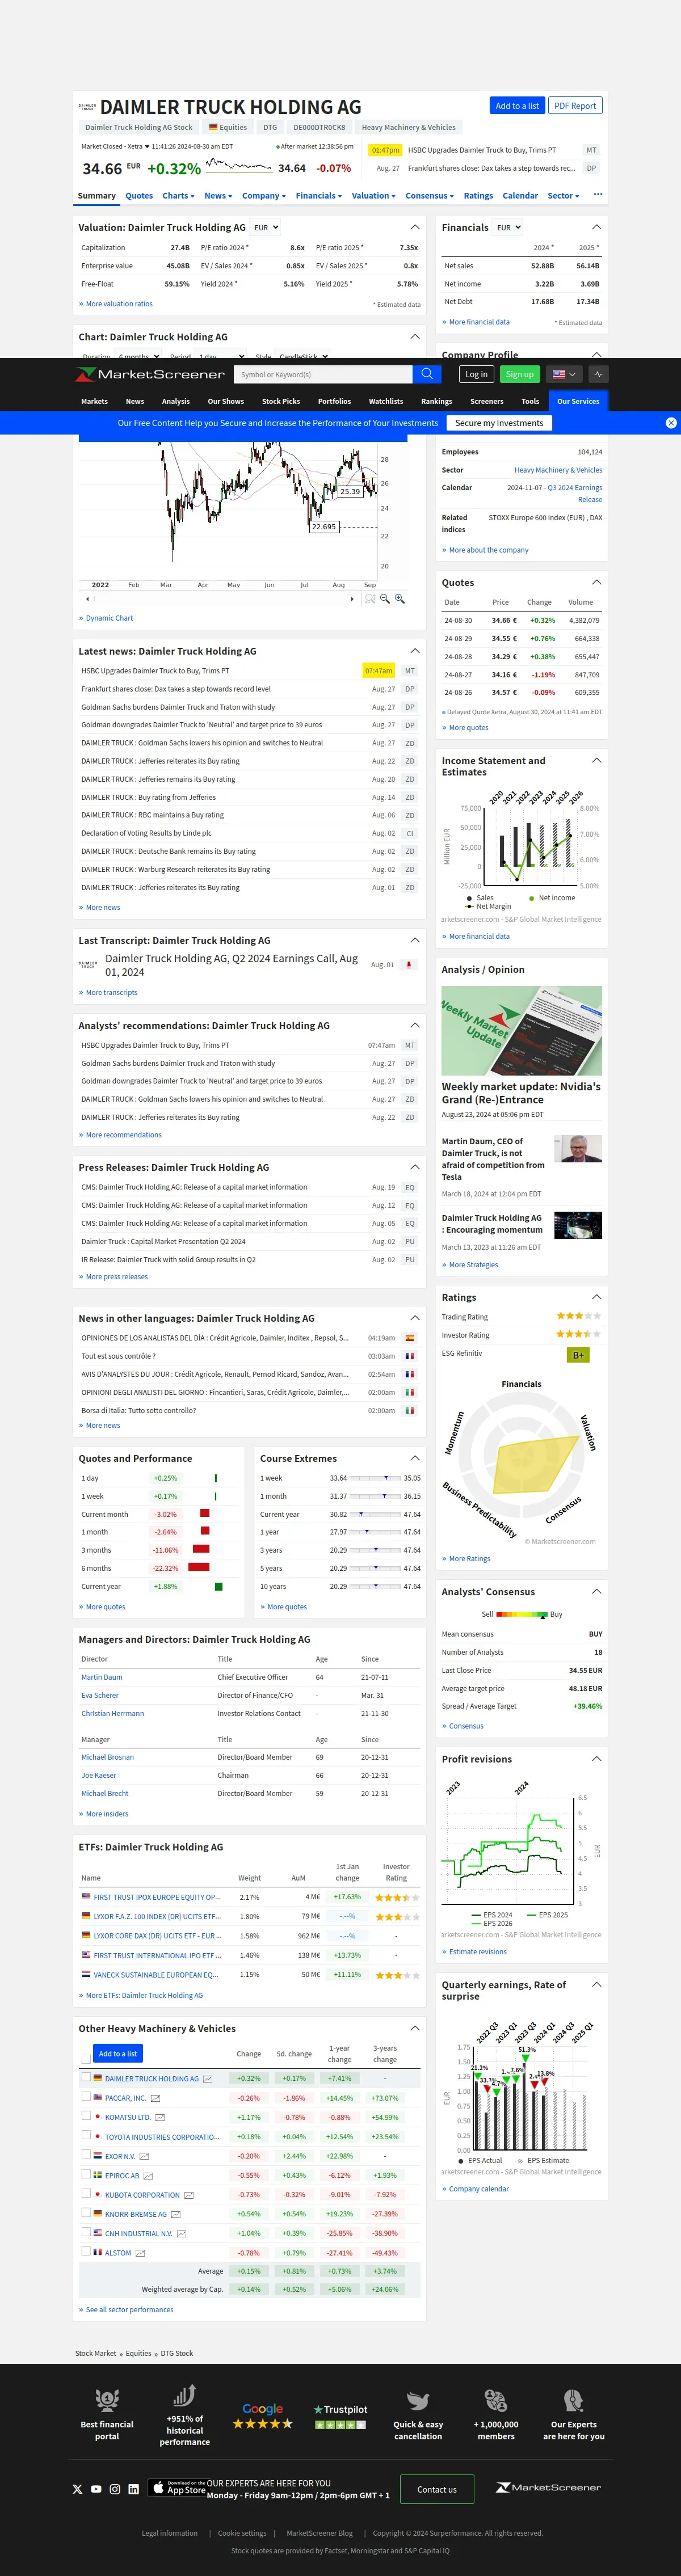Click the chart timeline scrollbar track
This screenshot has width=681, height=2576.
tap(220, 599)
